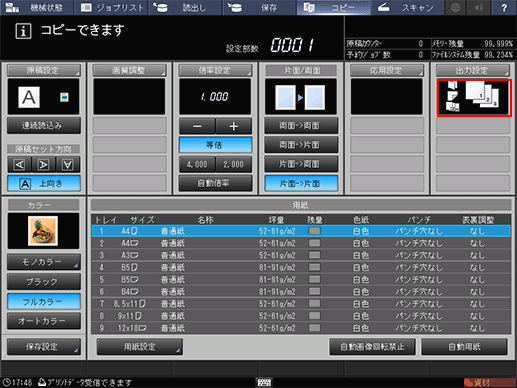
Task: Select フルカラー full color mode
Action: point(44,302)
